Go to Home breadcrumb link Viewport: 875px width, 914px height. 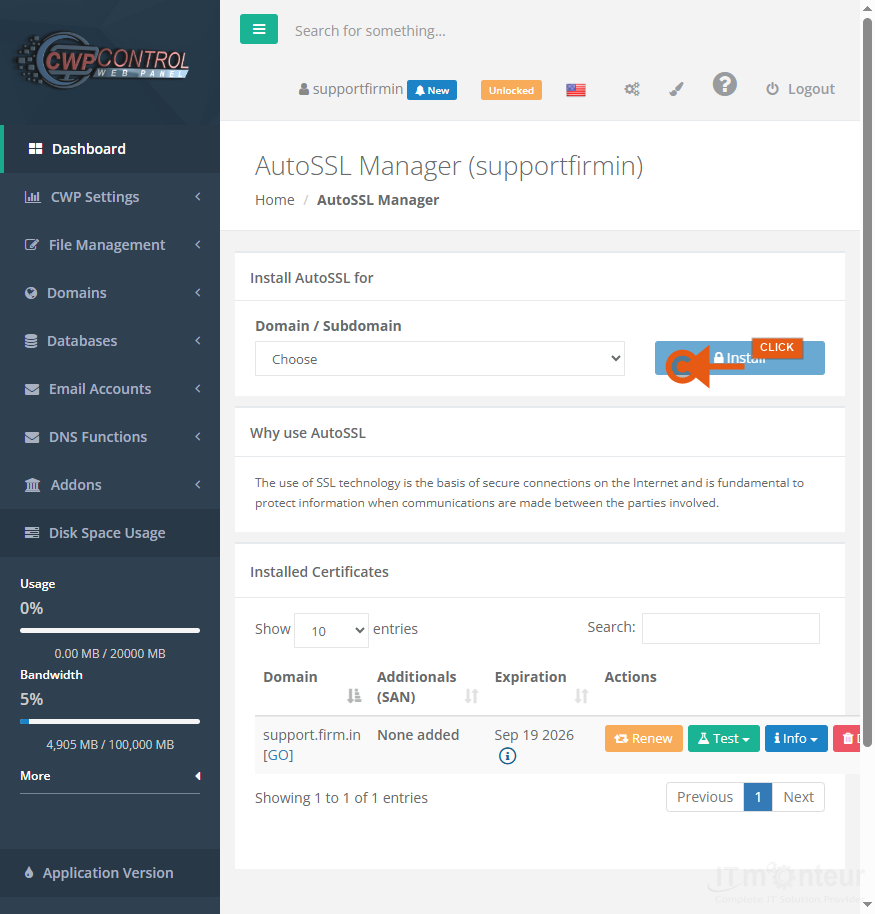[x=275, y=200]
